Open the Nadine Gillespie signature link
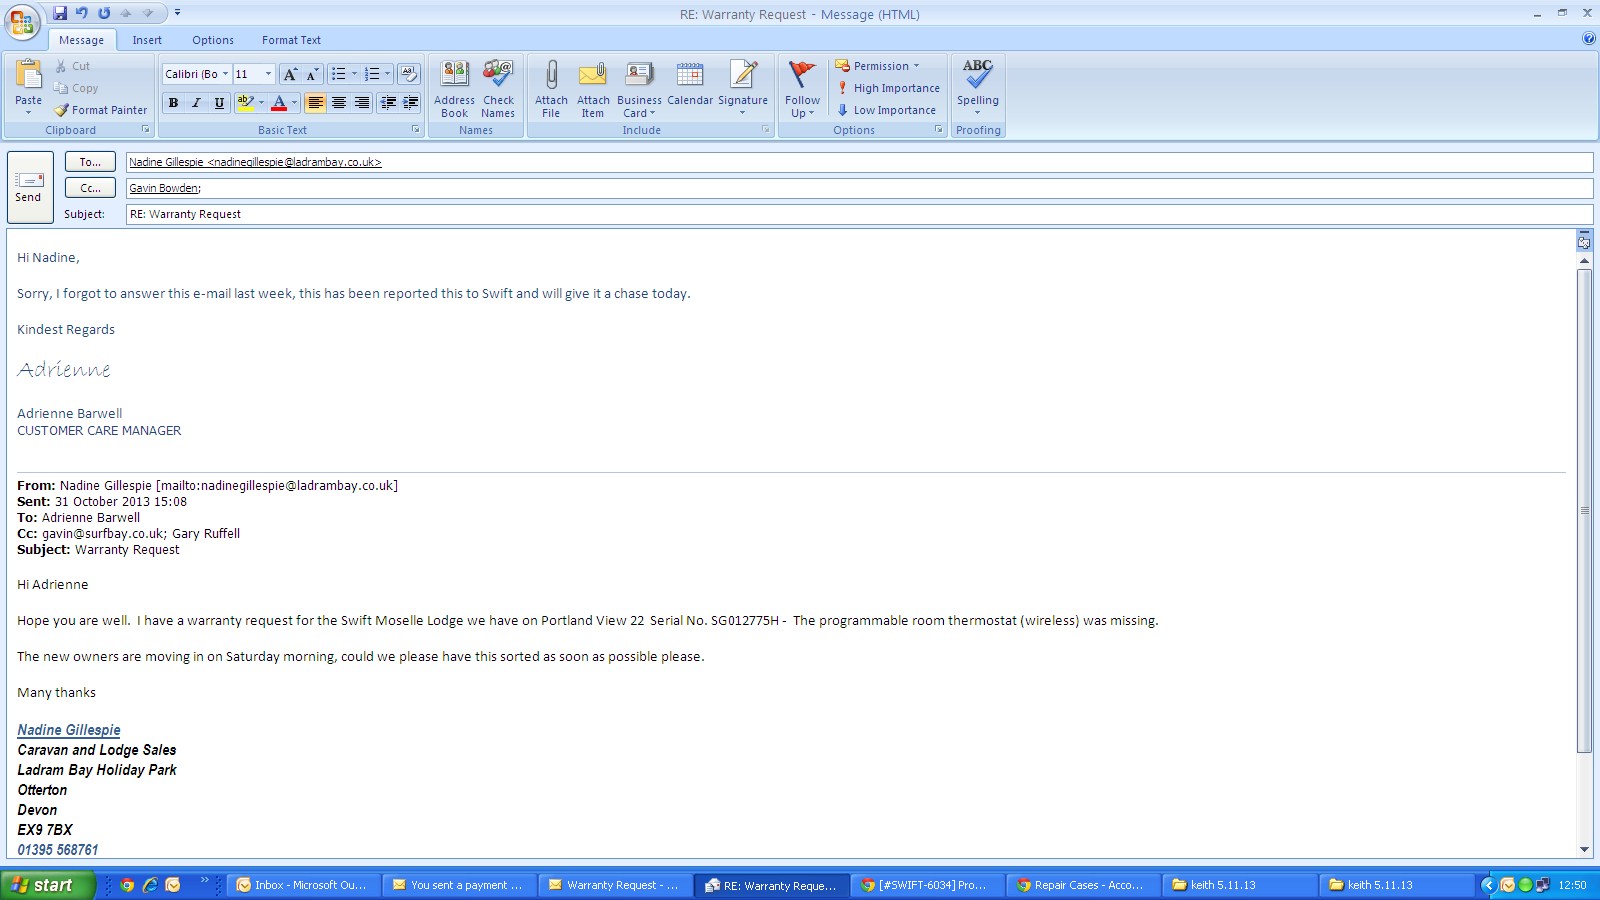The height and width of the screenshot is (900, 1600). [69, 730]
